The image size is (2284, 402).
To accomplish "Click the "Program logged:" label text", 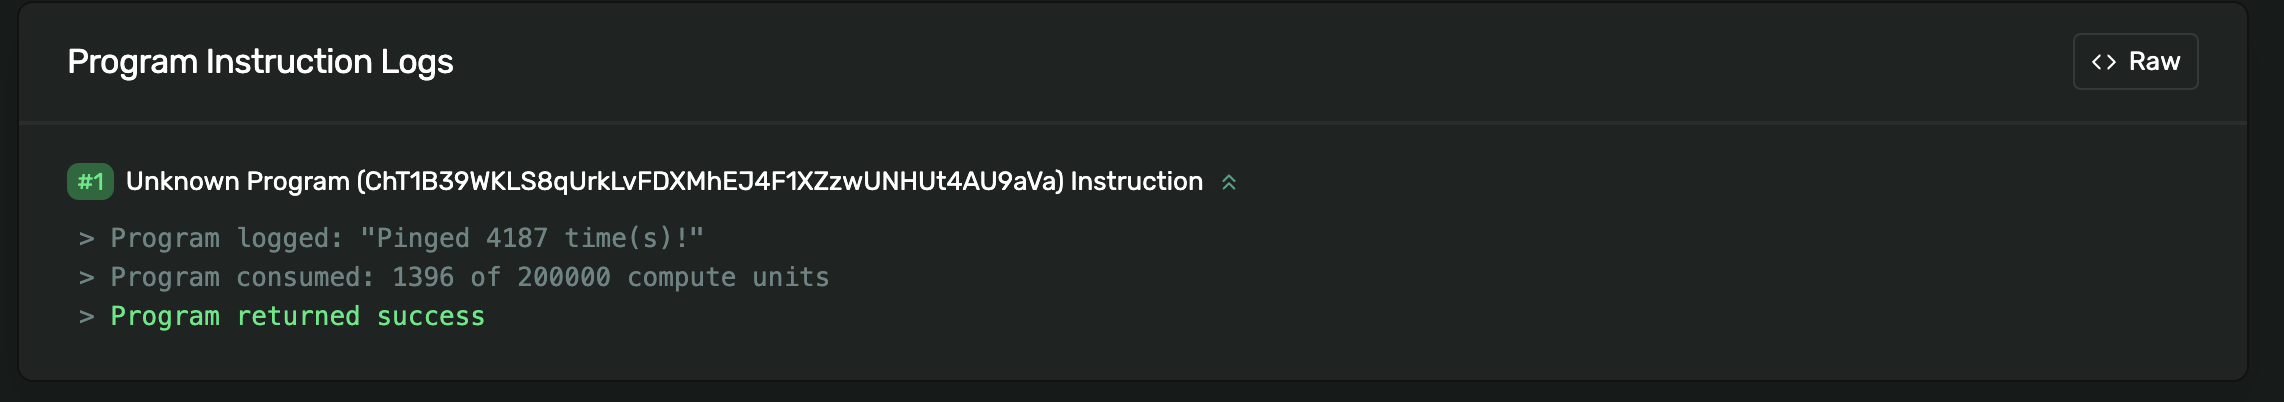I will [x=227, y=238].
